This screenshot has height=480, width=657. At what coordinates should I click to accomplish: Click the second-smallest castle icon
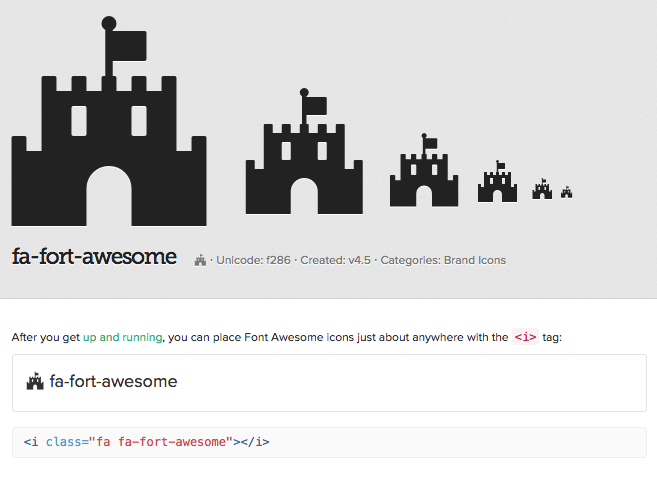[x=542, y=188]
